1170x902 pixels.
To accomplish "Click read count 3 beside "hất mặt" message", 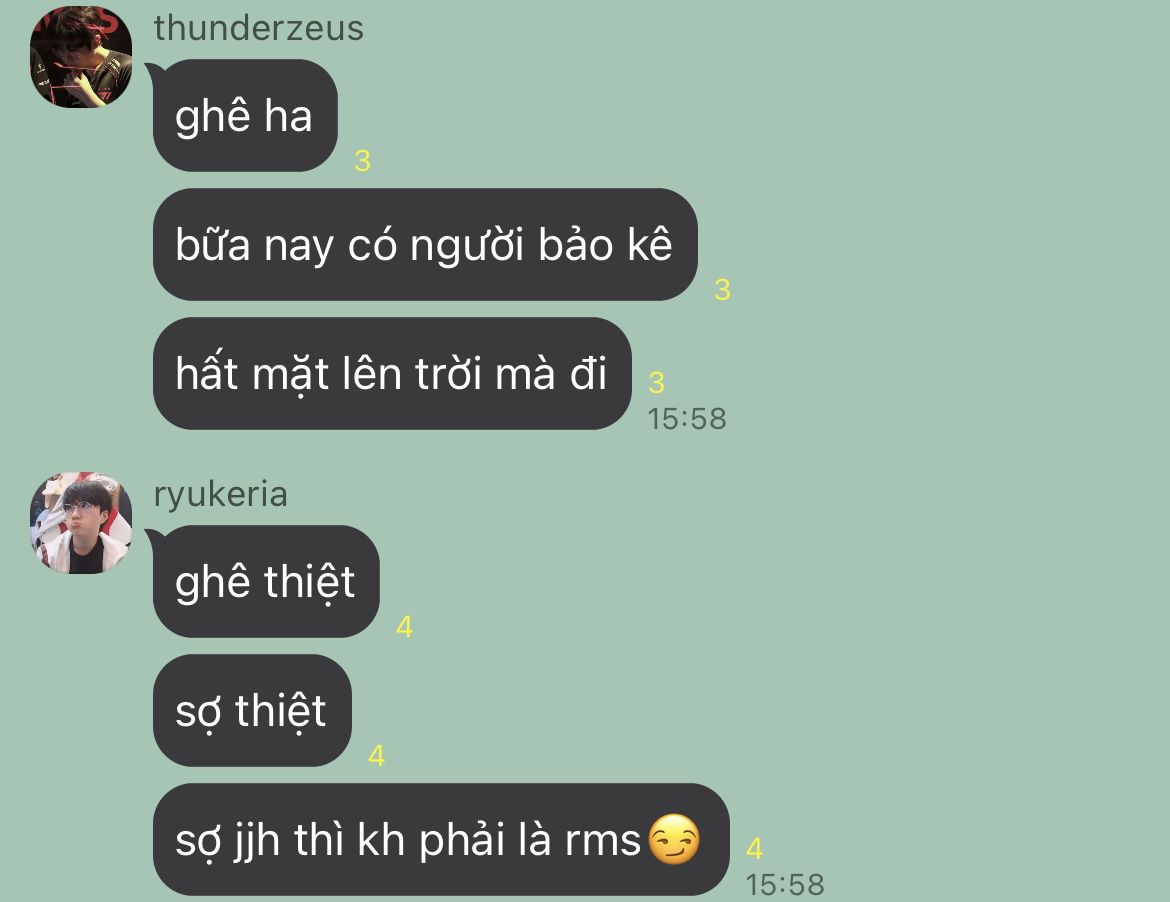I will click(657, 383).
